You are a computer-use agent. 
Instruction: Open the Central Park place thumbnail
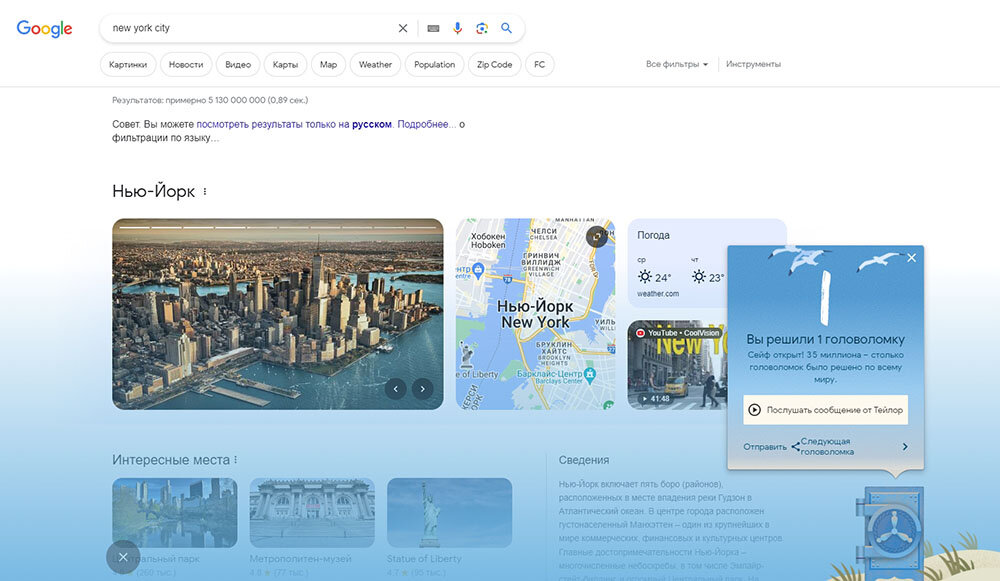point(175,513)
